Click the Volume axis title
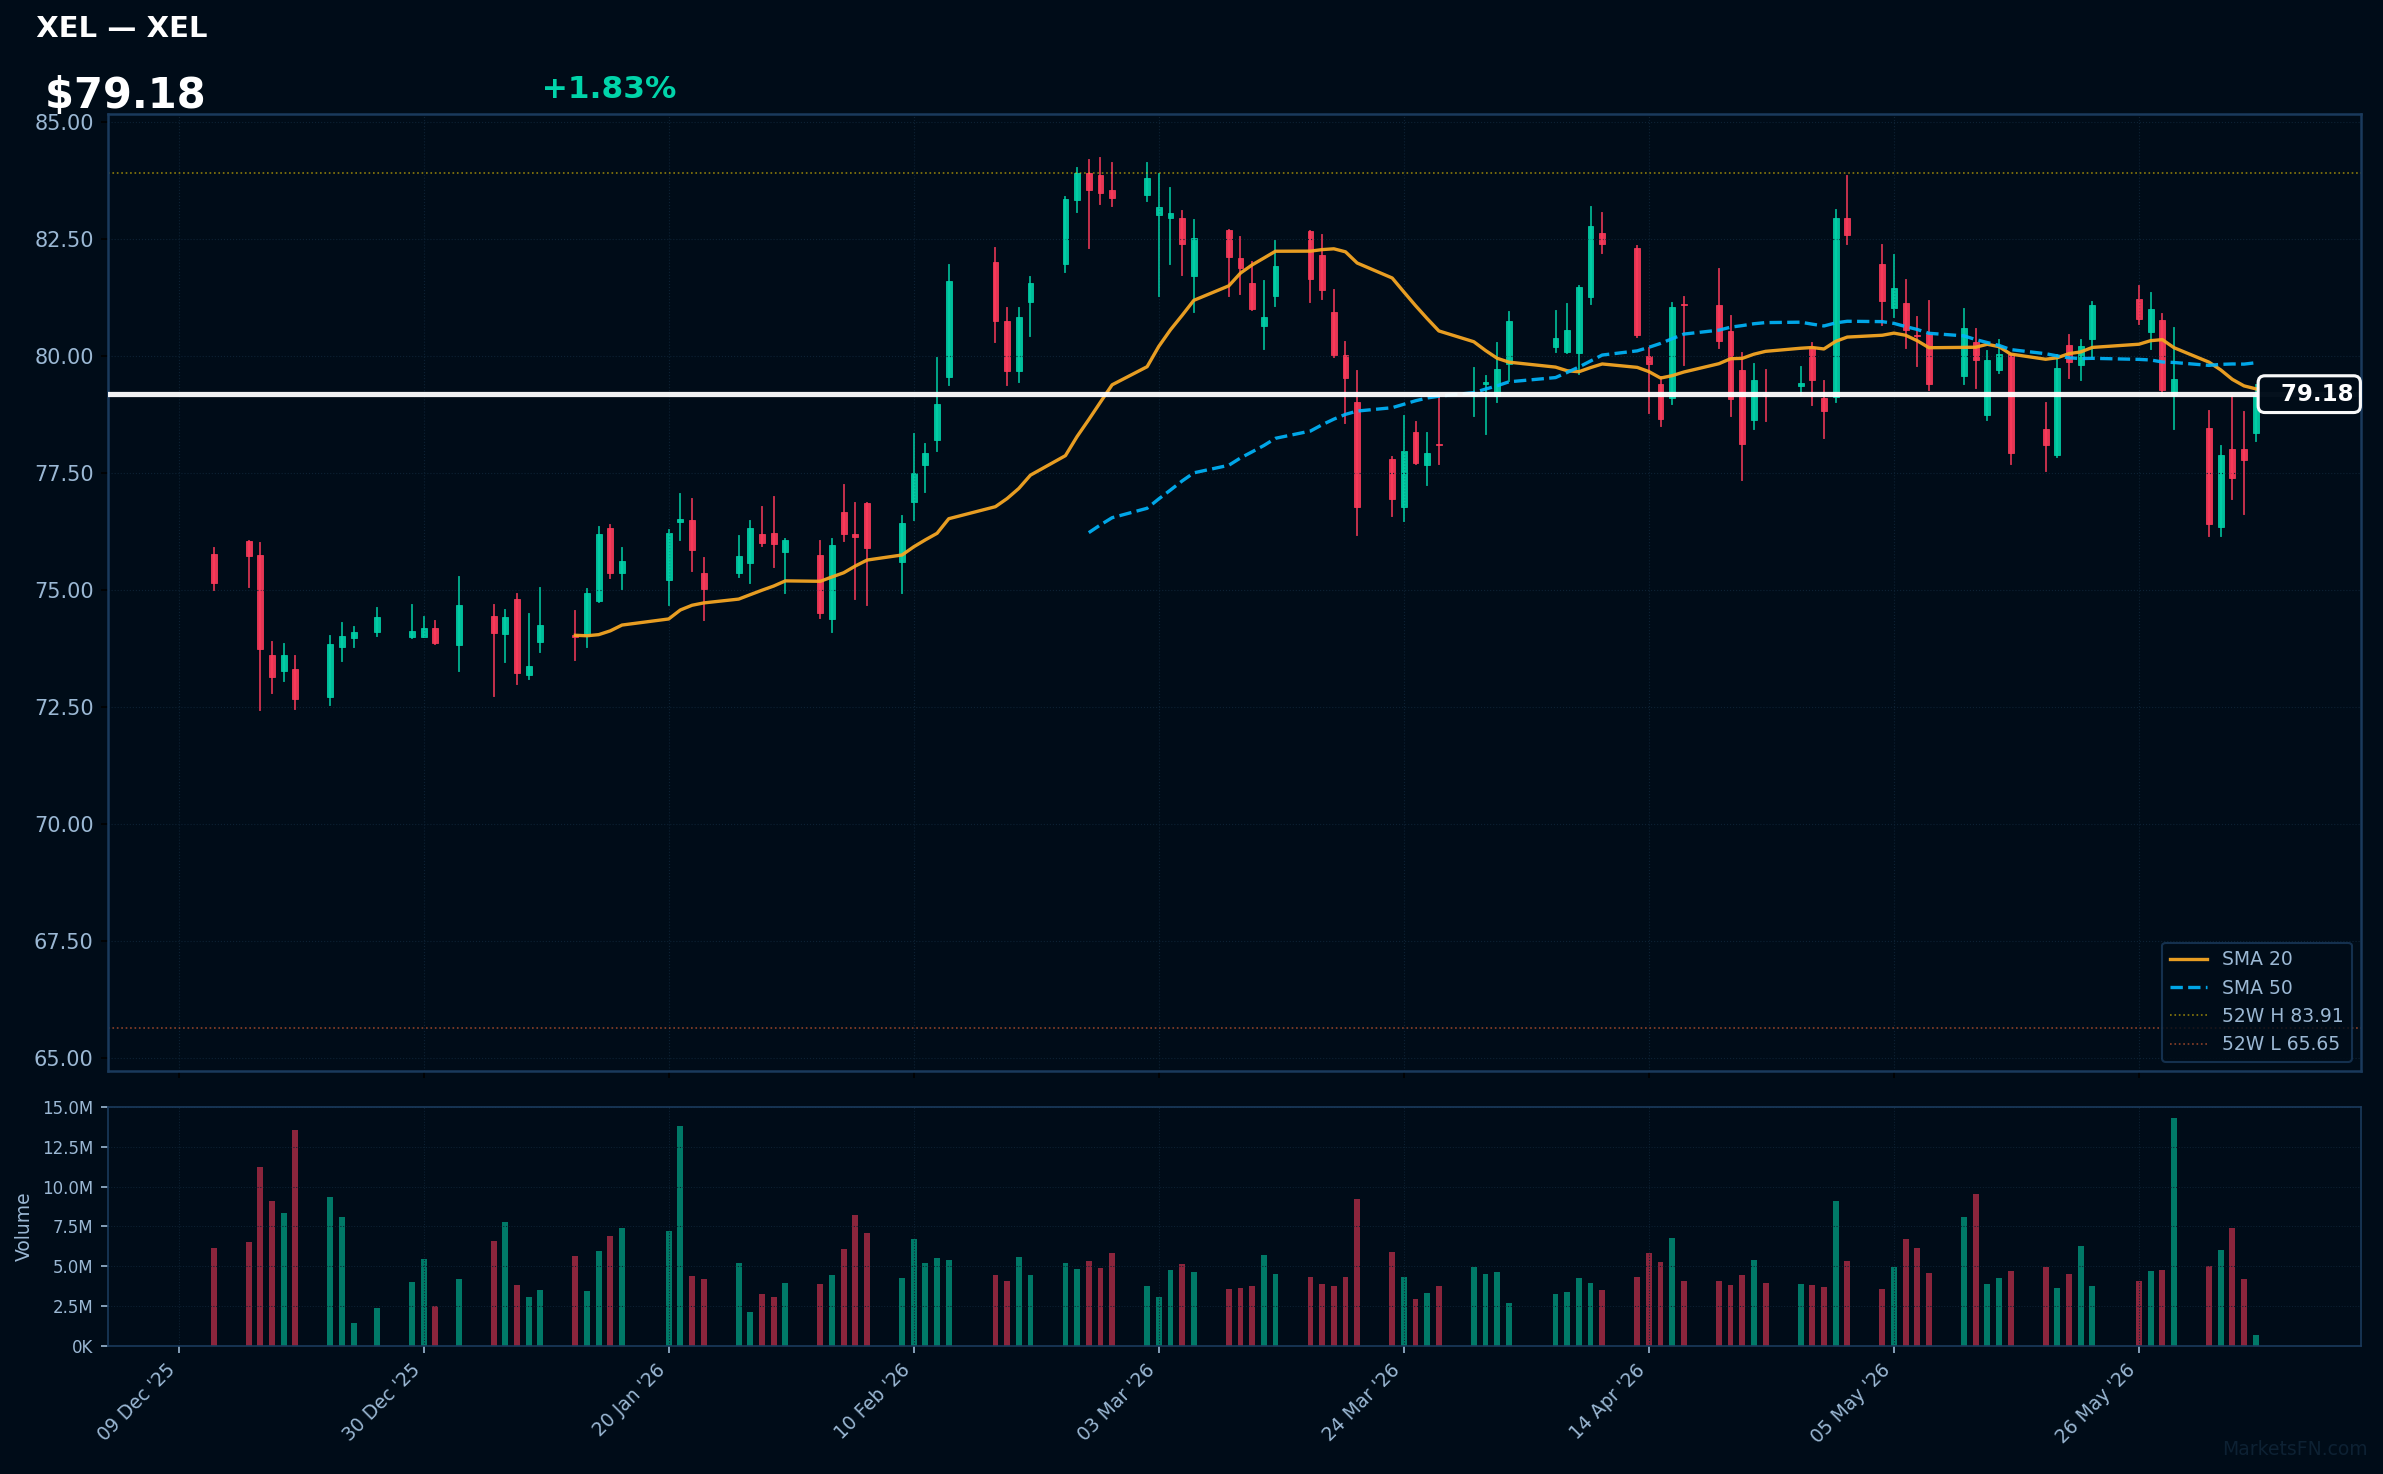 (23, 1227)
